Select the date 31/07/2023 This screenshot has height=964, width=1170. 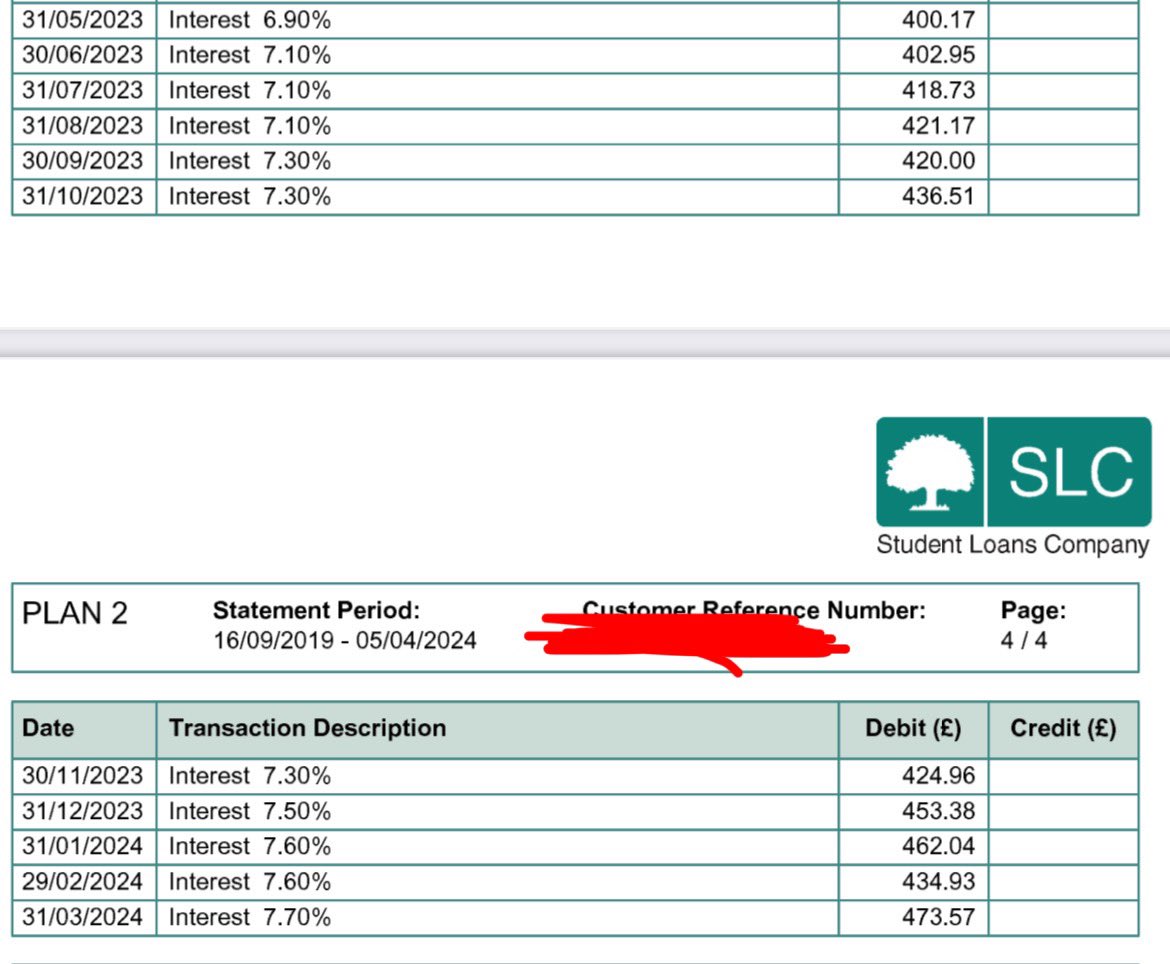(82, 90)
